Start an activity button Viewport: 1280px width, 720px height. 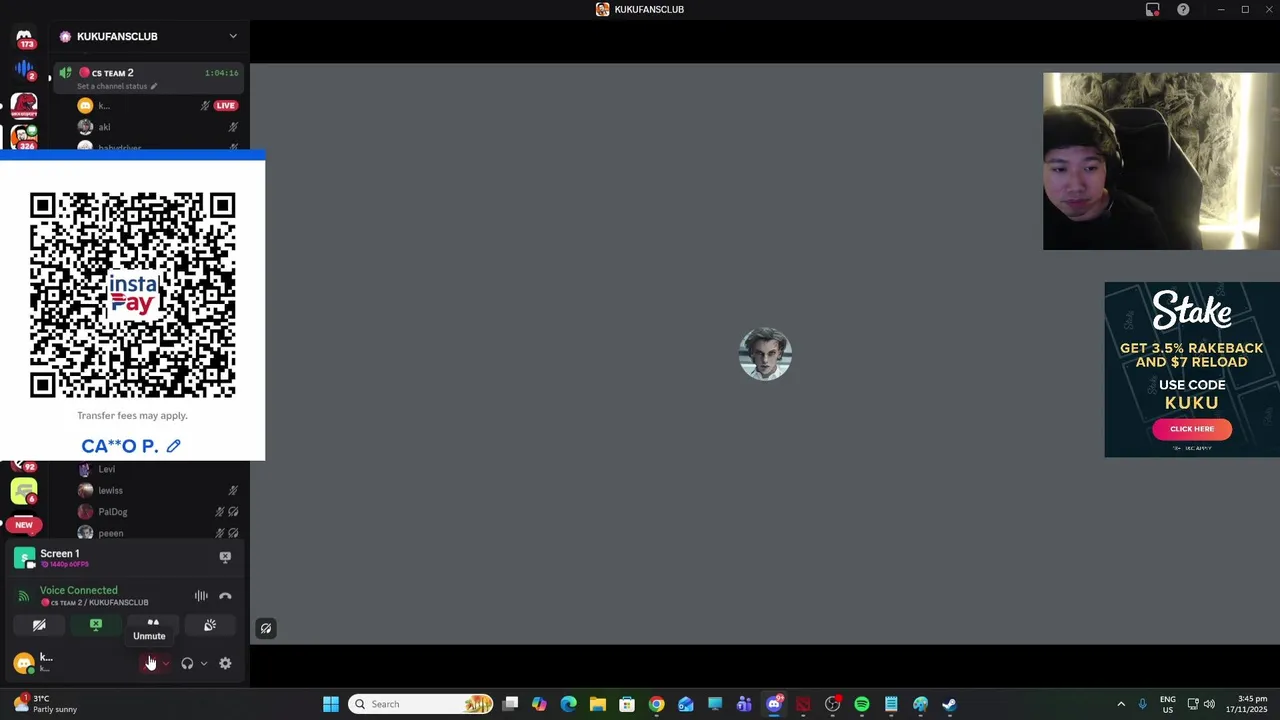click(153, 623)
